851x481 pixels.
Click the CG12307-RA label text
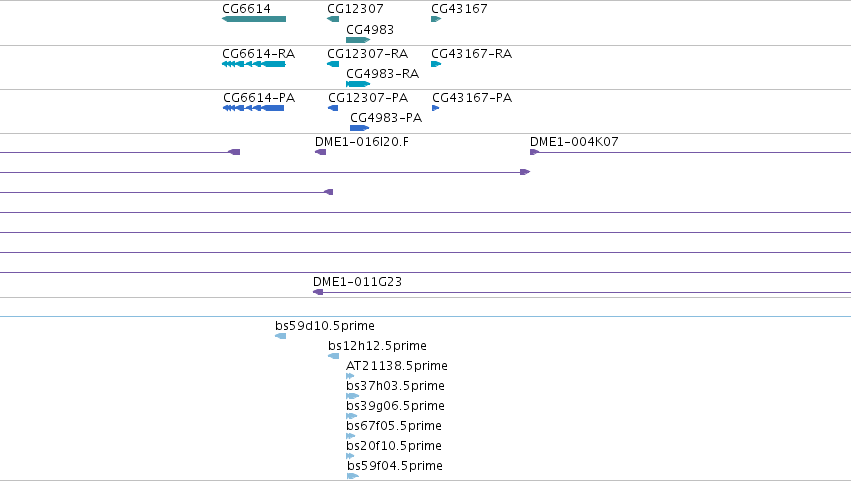[x=367, y=54]
